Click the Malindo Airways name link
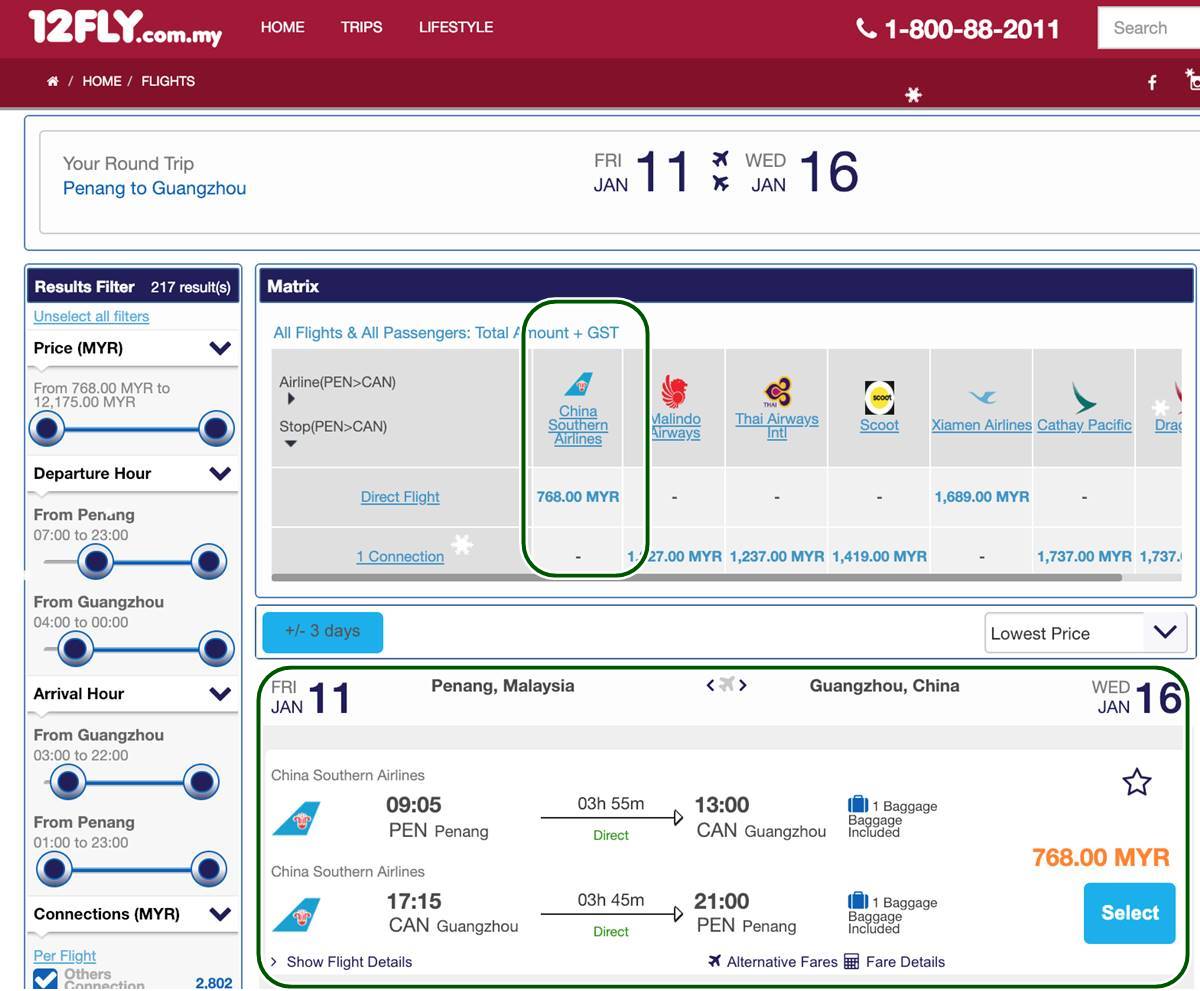1200x991 pixels. click(675, 426)
